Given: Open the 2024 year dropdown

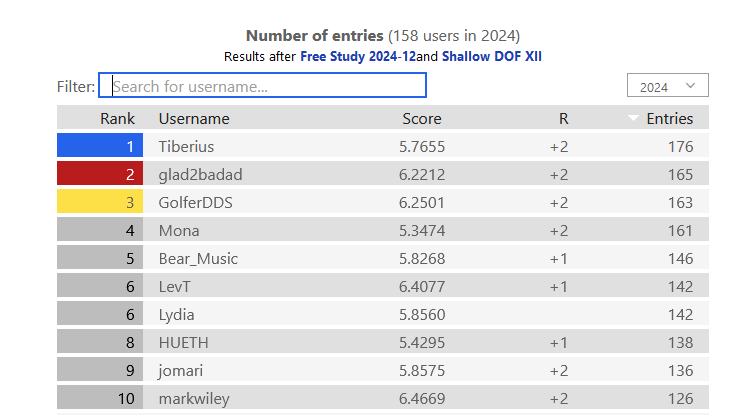Looking at the screenshot, I should pyautogui.click(x=668, y=85).
